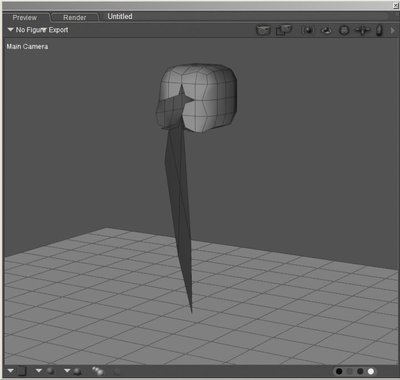Image resolution: width=400 pixels, height=380 pixels.
Task: Toggle the dim sphere icon in bottom bar
Action: [x=117, y=371]
